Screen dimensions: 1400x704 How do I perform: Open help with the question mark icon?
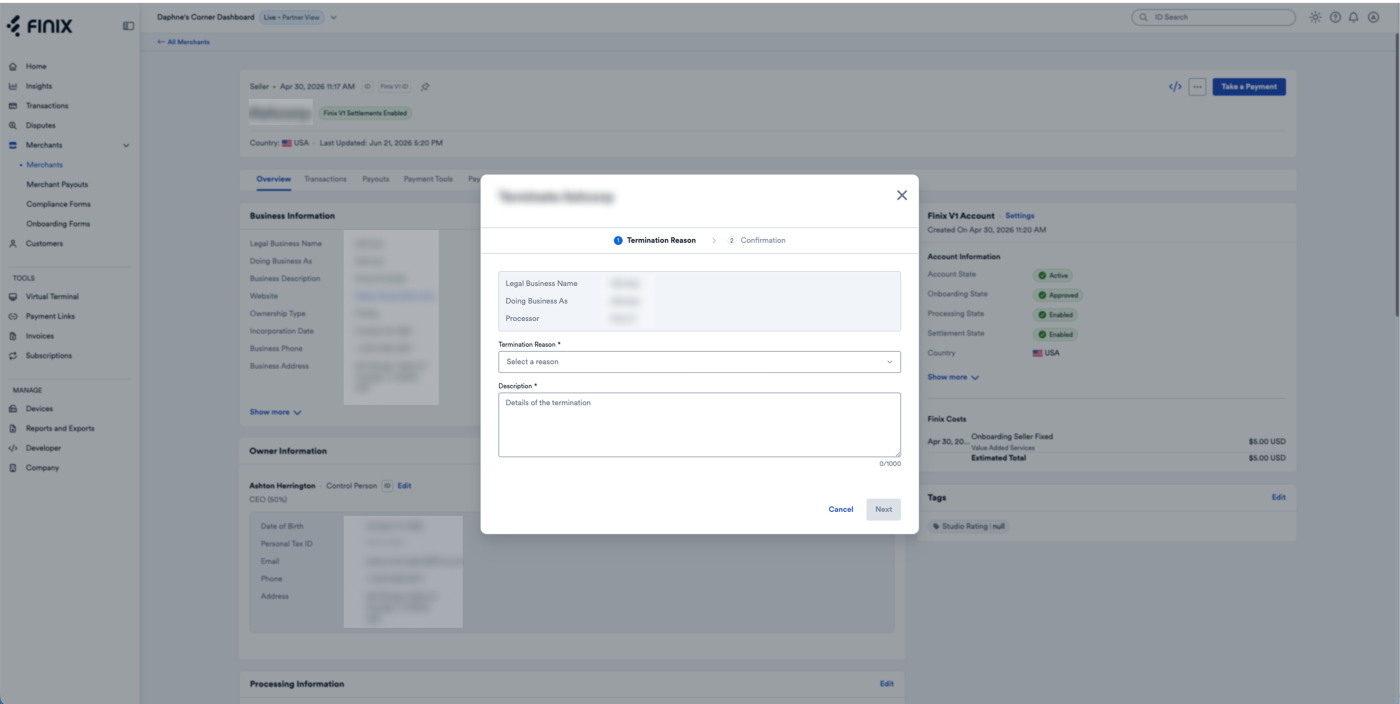point(1335,17)
